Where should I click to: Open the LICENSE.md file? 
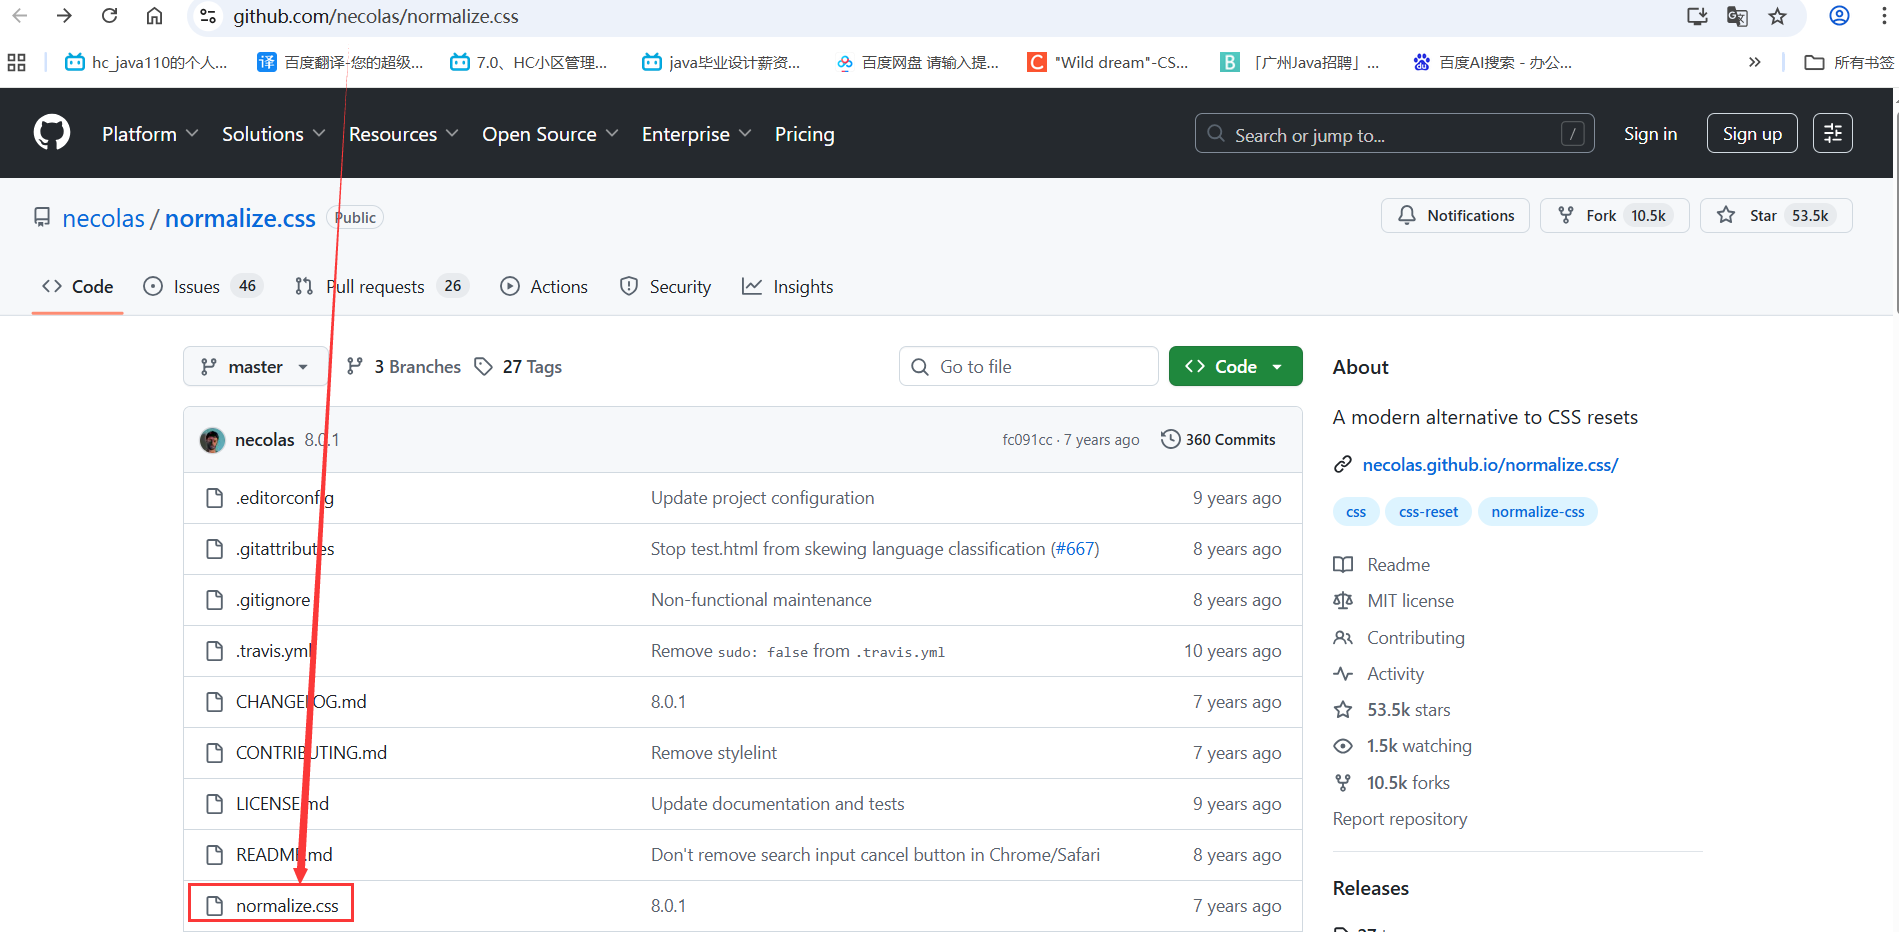[282, 804]
